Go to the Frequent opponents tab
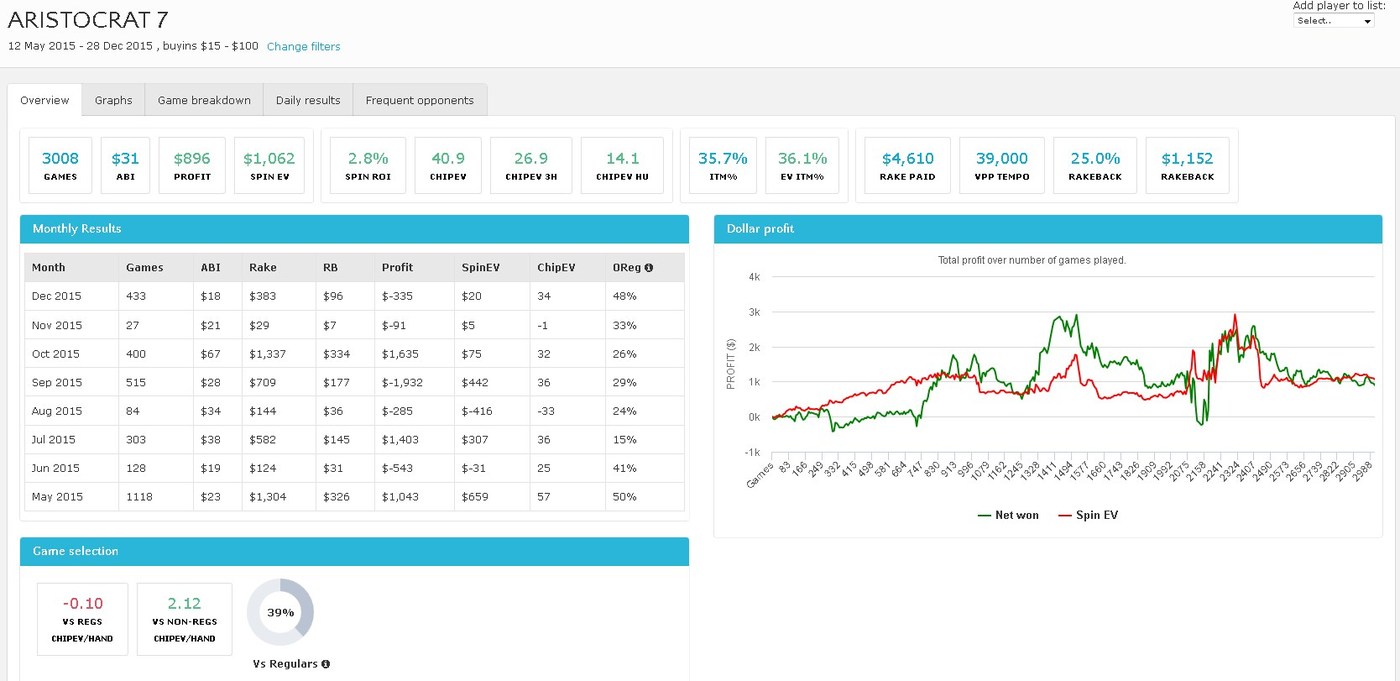This screenshot has width=1400, height=681. click(x=420, y=100)
